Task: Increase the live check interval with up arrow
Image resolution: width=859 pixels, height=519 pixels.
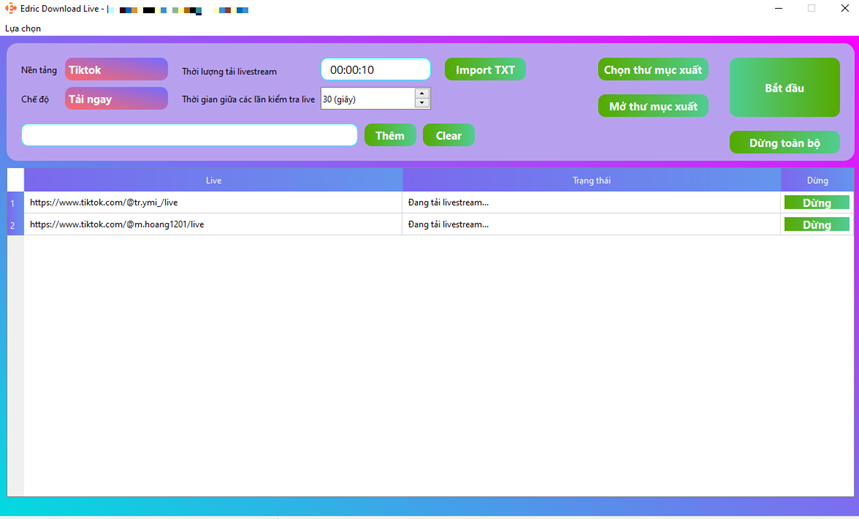Action: (x=422, y=94)
